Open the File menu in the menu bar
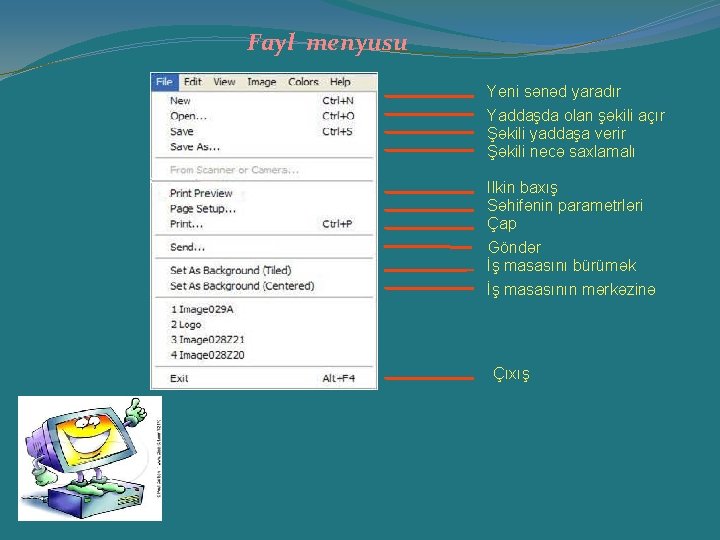Viewport: 720px width, 540px height. coord(164,82)
